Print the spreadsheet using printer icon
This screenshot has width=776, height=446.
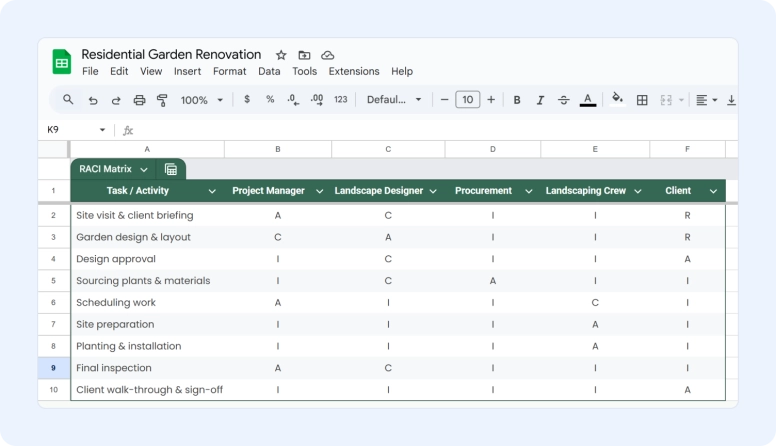pyautogui.click(x=139, y=100)
